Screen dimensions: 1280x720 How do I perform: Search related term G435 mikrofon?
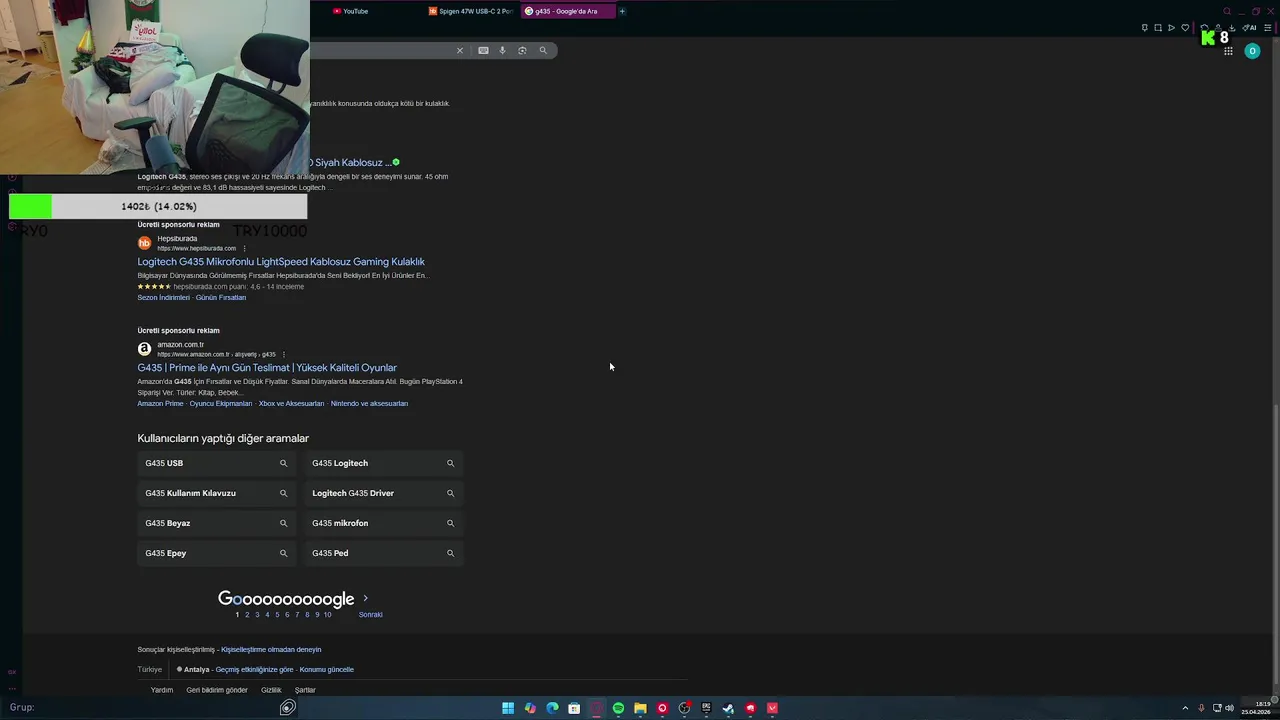coord(383,523)
